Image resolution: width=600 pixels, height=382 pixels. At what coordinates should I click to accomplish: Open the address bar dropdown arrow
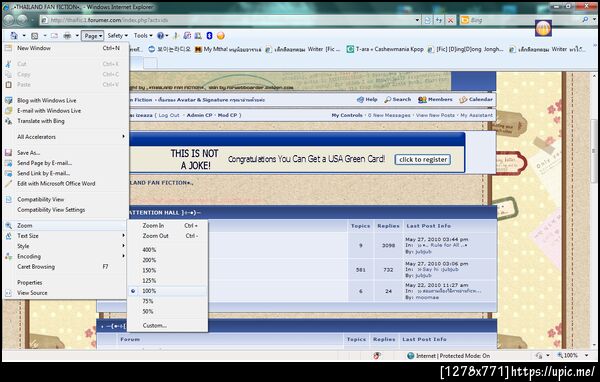point(417,20)
